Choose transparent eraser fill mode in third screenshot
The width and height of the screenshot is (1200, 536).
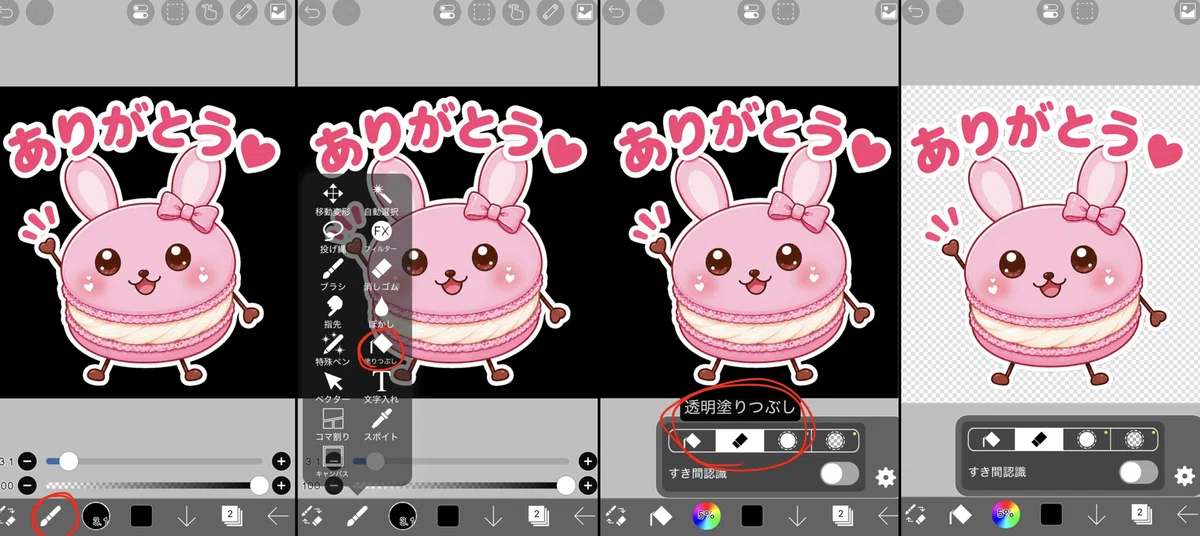coord(739,439)
